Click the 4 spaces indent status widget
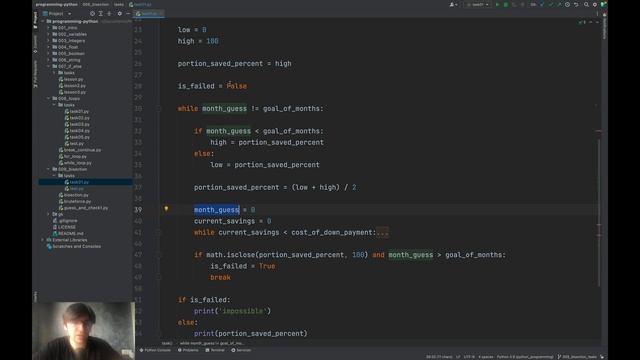The width and height of the screenshot is (640, 360). tap(485, 357)
